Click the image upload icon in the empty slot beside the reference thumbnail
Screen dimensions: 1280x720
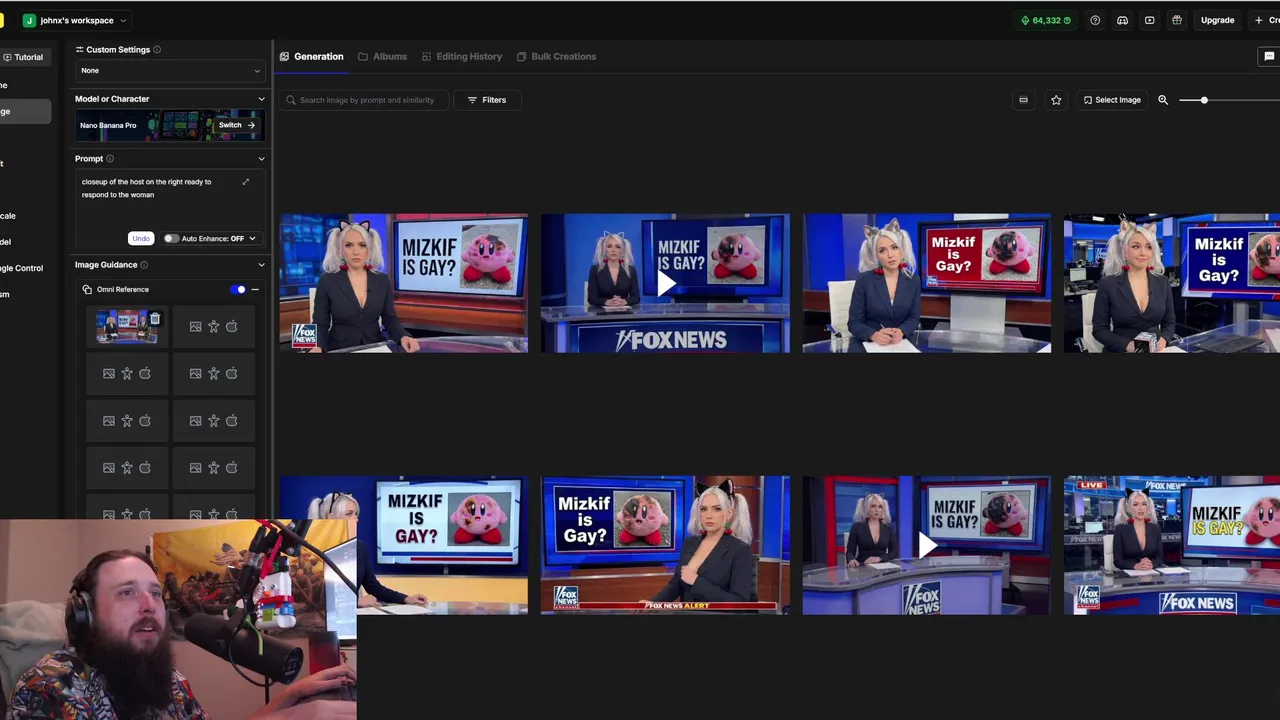tap(195, 327)
